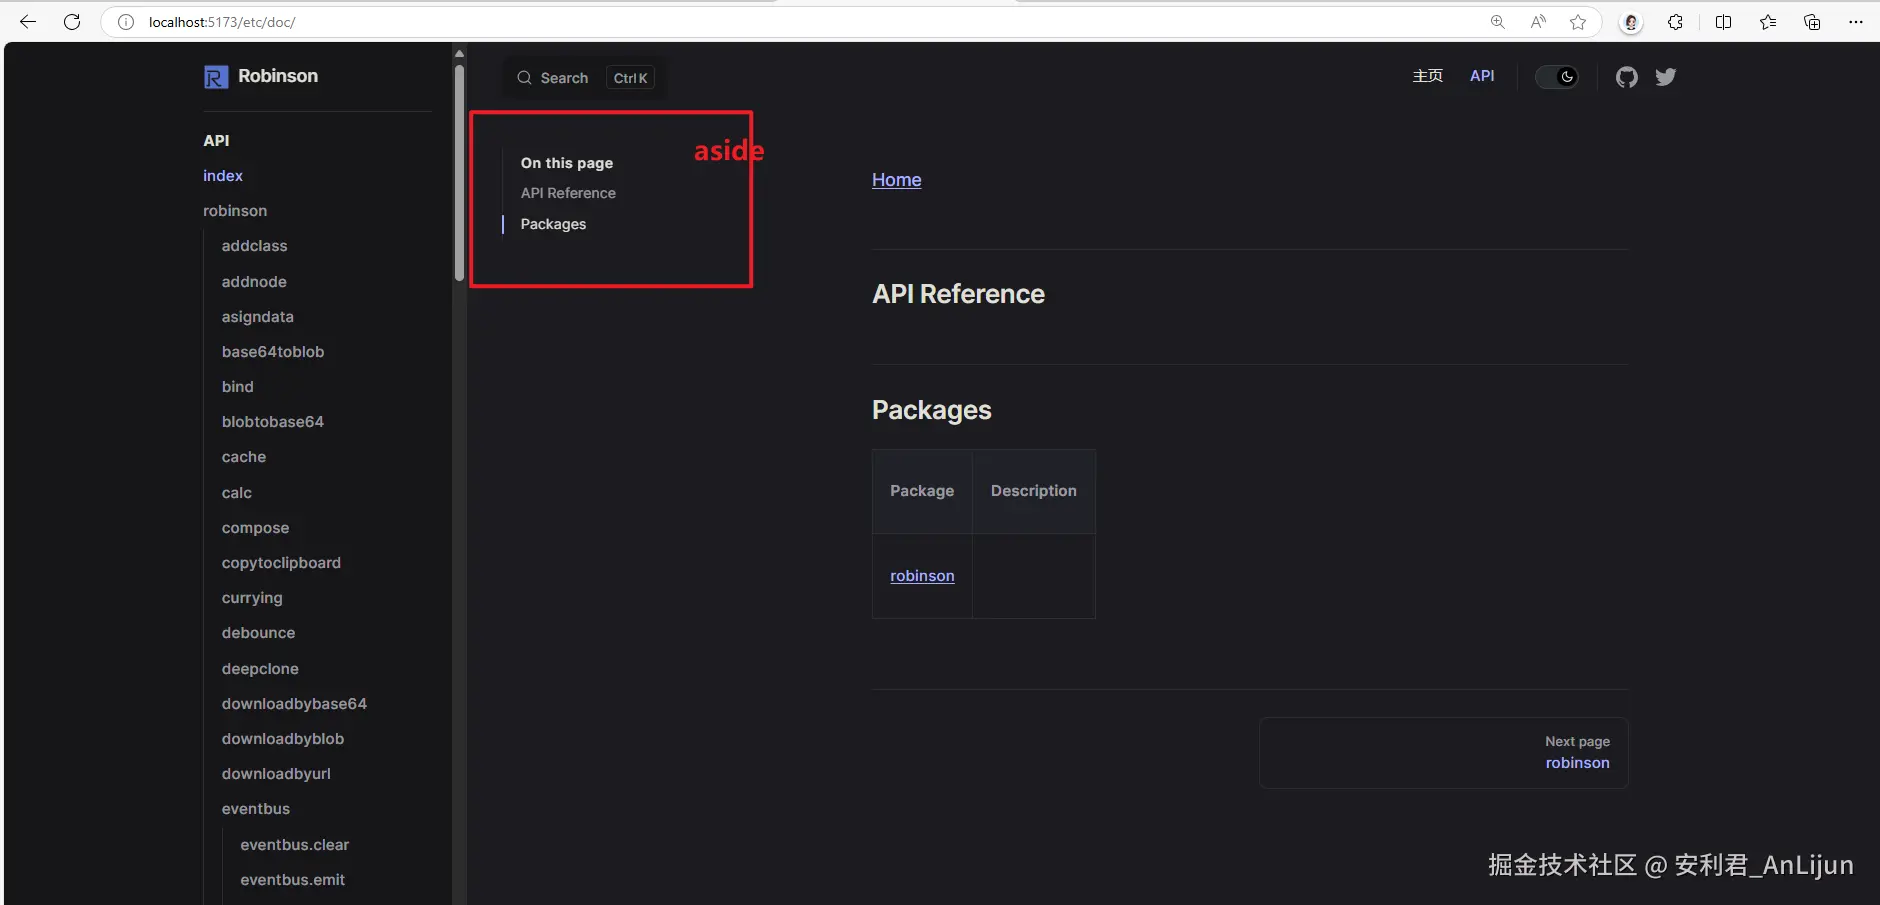The height and width of the screenshot is (905, 1880).
Task: Open the debounce sidebar entry
Action: coord(258,633)
